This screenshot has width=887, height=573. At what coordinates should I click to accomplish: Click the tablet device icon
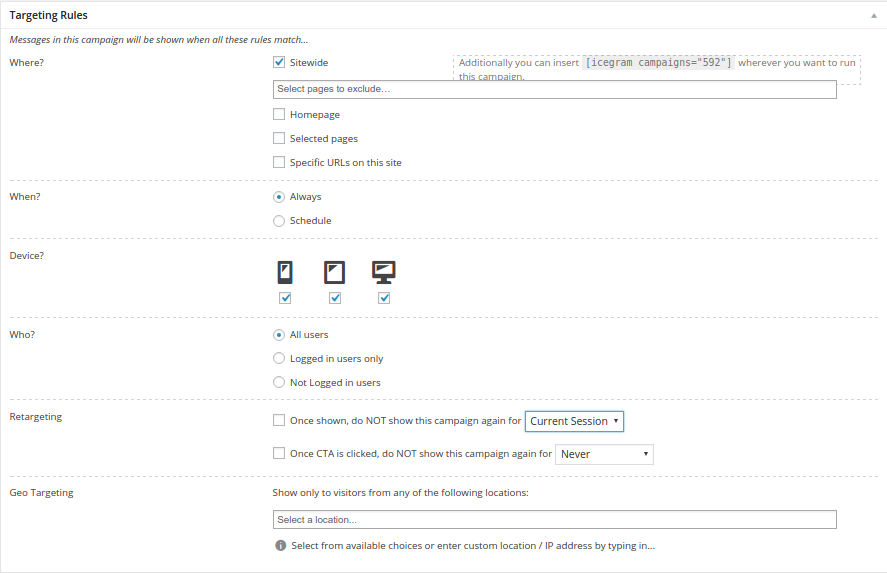click(334, 272)
